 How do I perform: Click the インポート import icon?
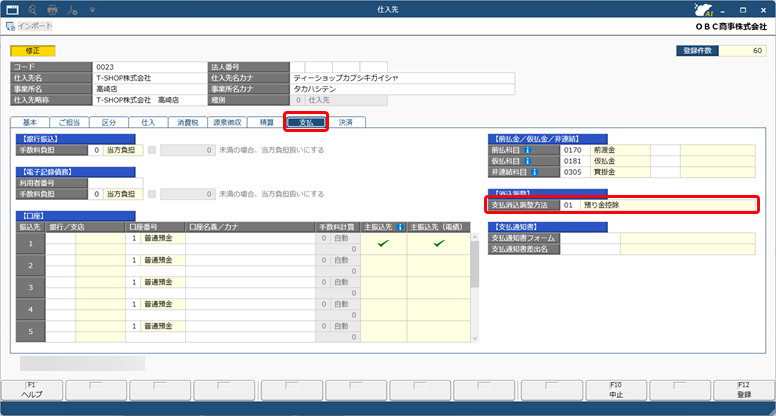(x=10, y=26)
